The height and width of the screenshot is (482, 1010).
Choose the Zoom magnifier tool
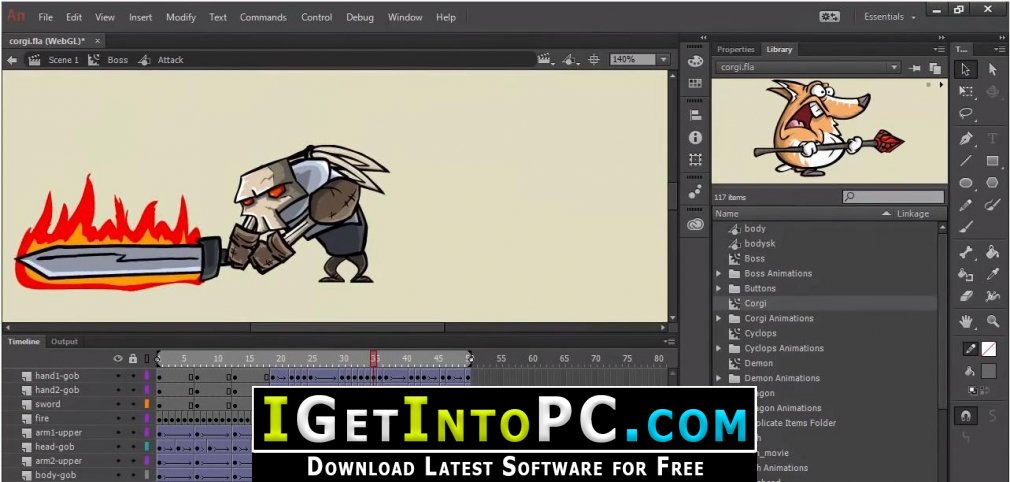pyautogui.click(x=992, y=321)
